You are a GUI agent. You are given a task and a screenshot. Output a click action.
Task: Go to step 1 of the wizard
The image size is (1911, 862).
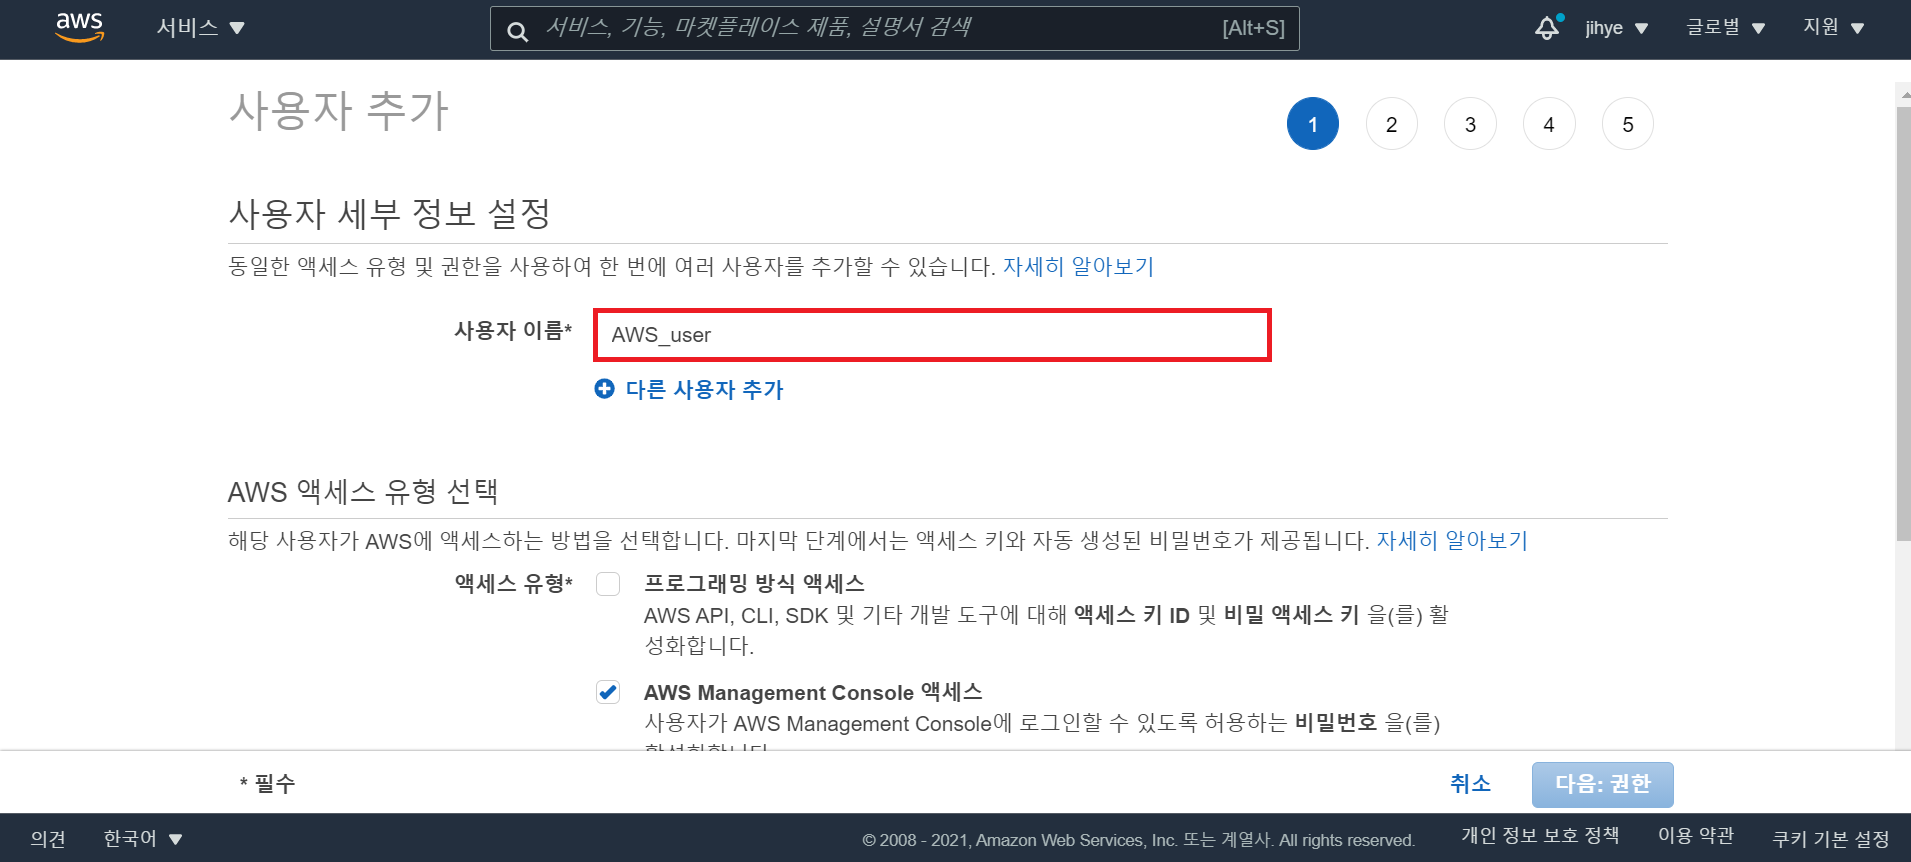coord(1313,124)
